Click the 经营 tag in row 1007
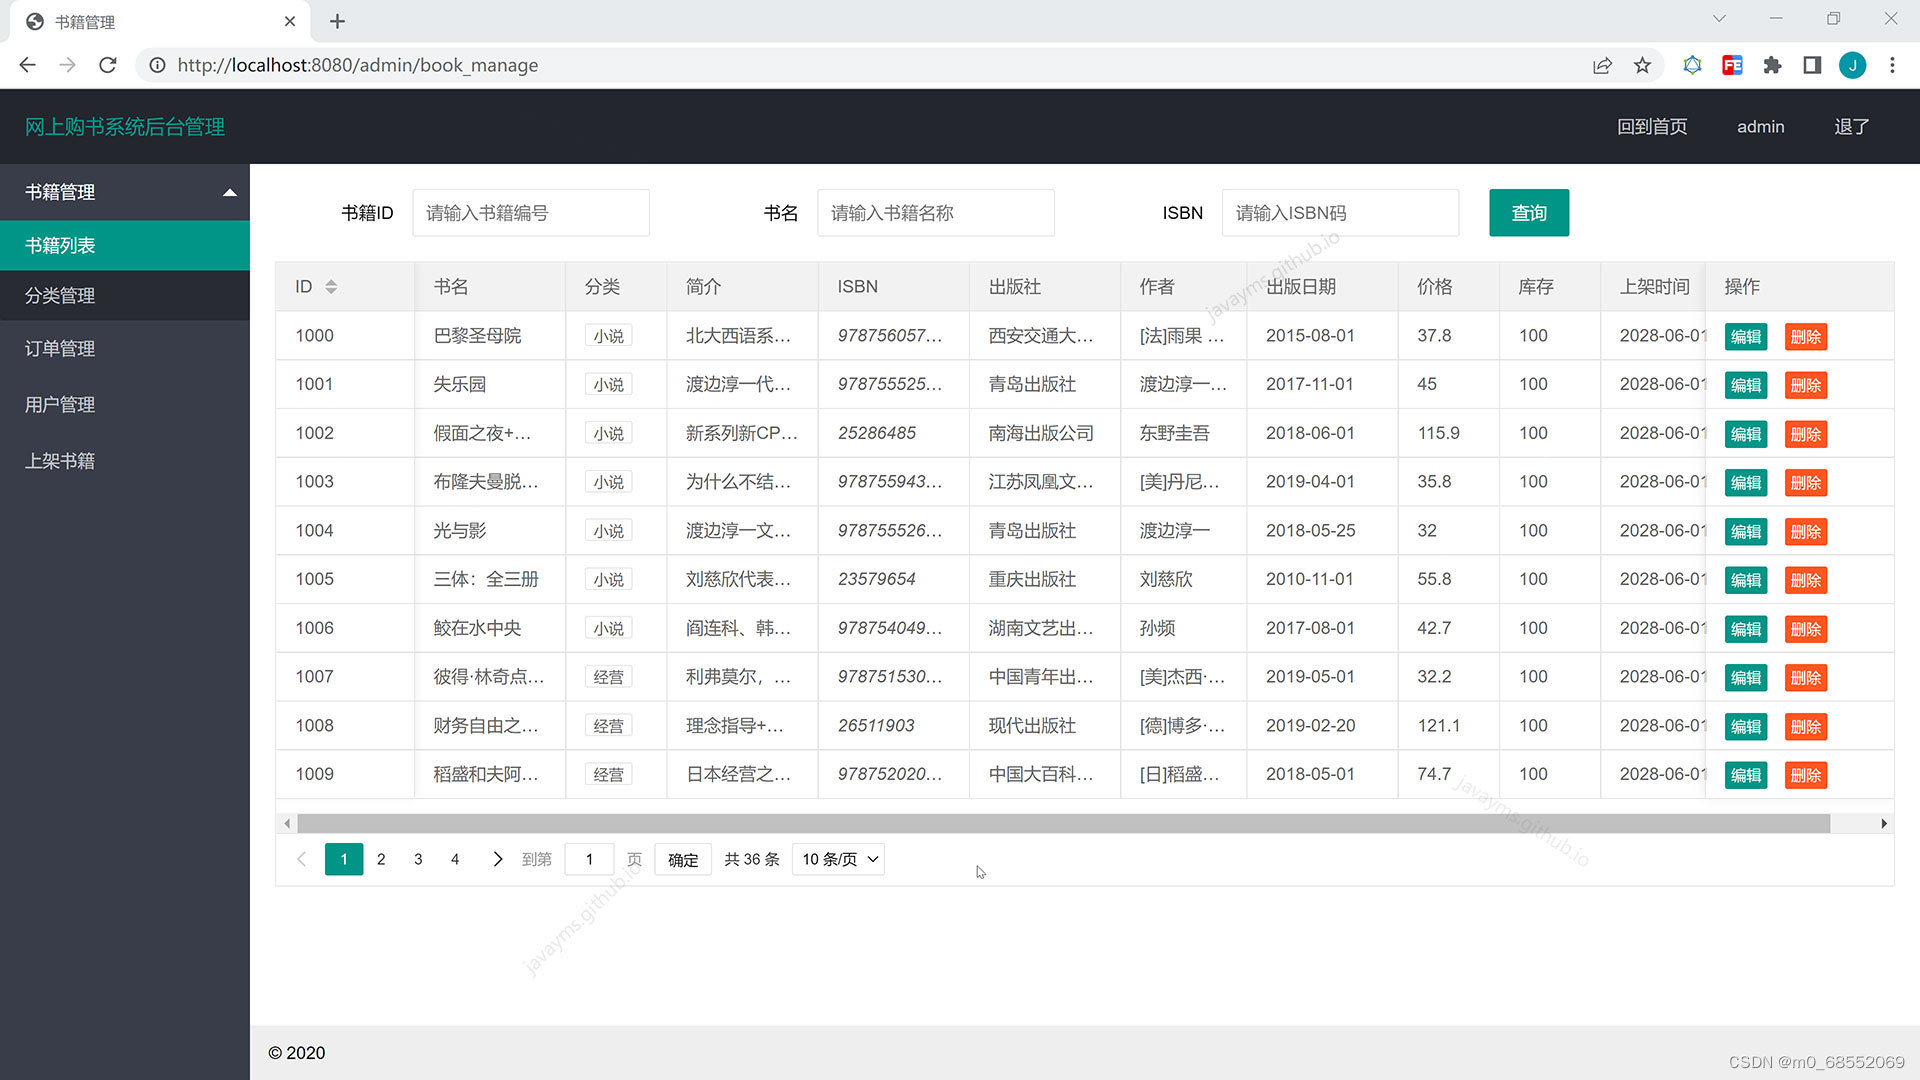This screenshot has width=1920, height=1080. [609, 677]
